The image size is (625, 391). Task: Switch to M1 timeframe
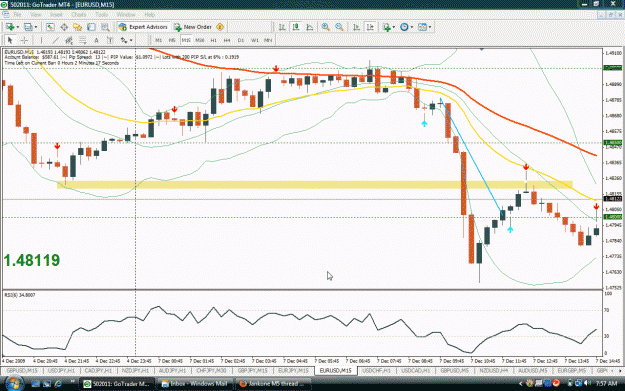(x=158, y=40)
